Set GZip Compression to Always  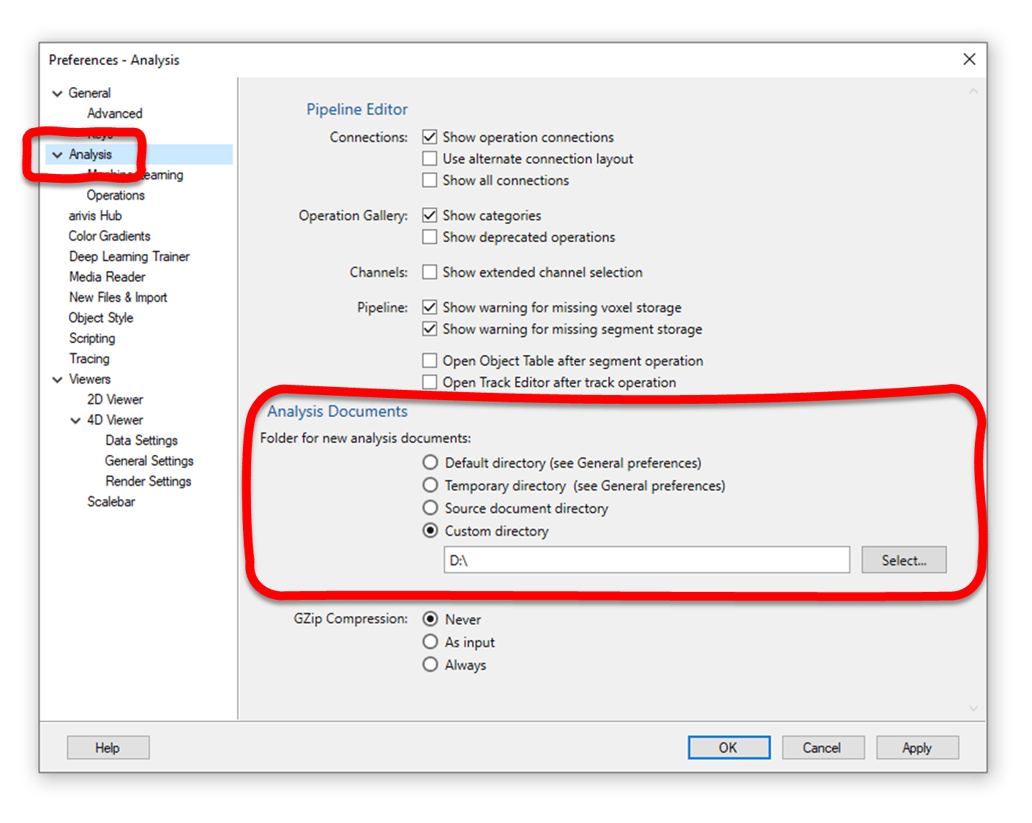[x=430, y=664]
